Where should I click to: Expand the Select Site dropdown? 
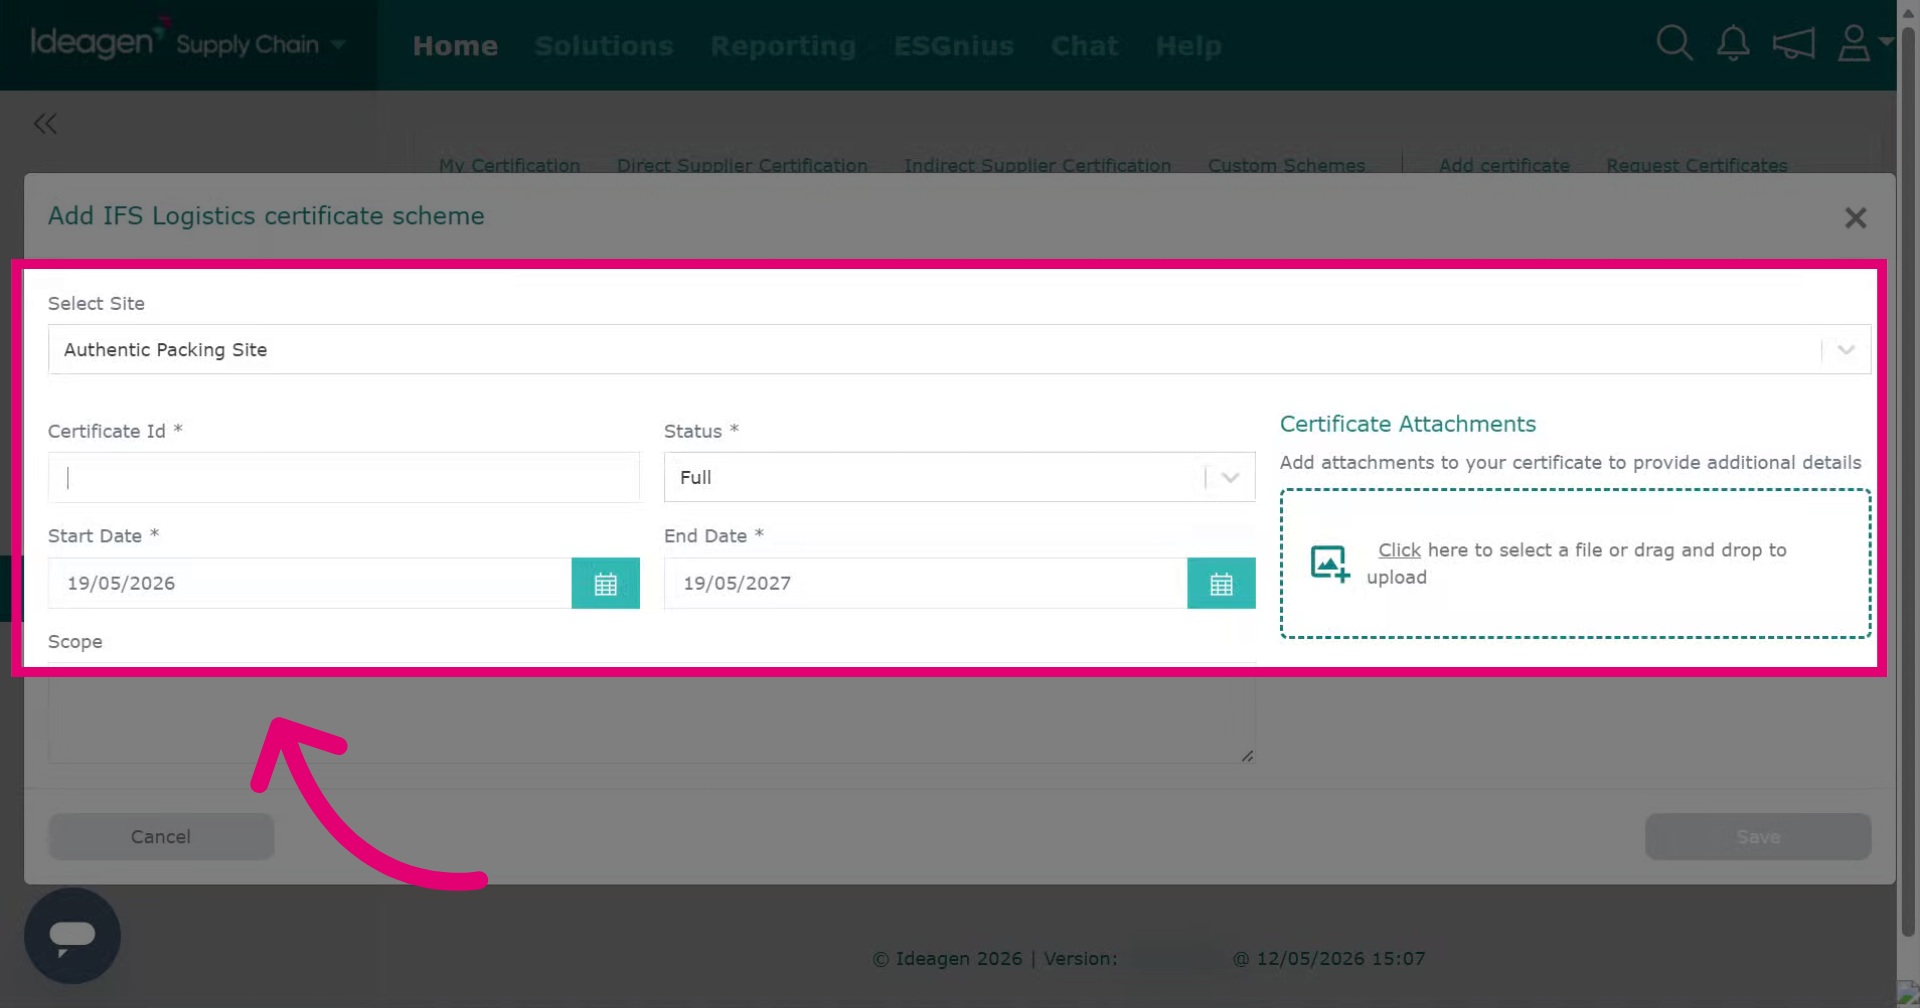tap(1846, 350)
